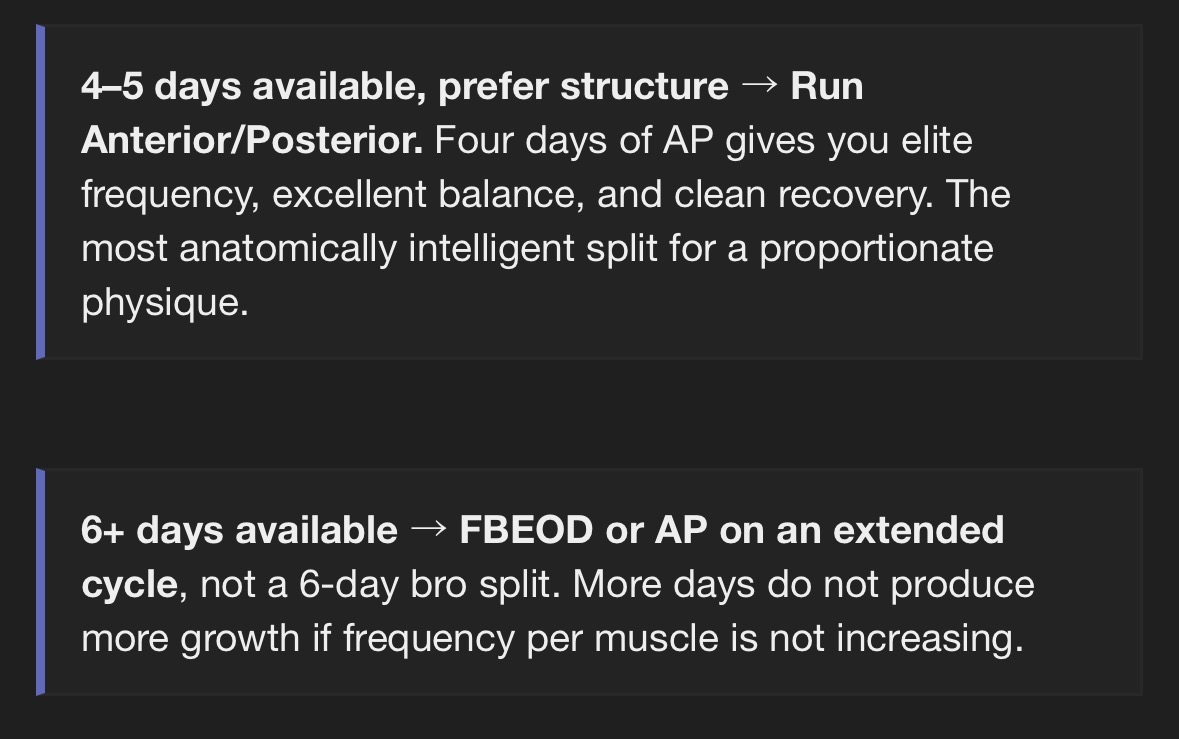Click the arrow after "6+ days available"
Image resolution: width=1179 pixels, height=739 pixels.
coord(428,530)
